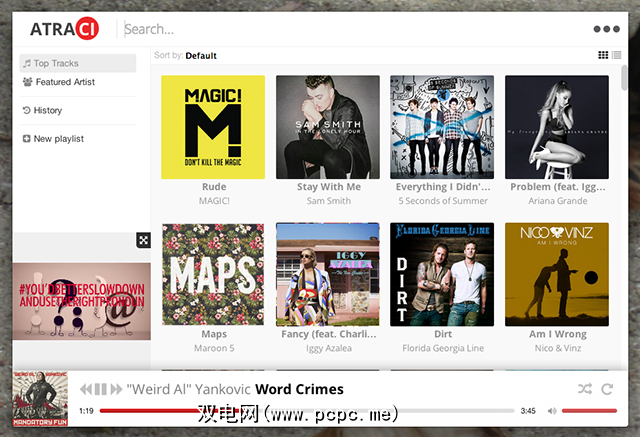Click the New playlist plus icon
Image resolution: width=640 pixels, height=437 pixels.
[27, 139]
